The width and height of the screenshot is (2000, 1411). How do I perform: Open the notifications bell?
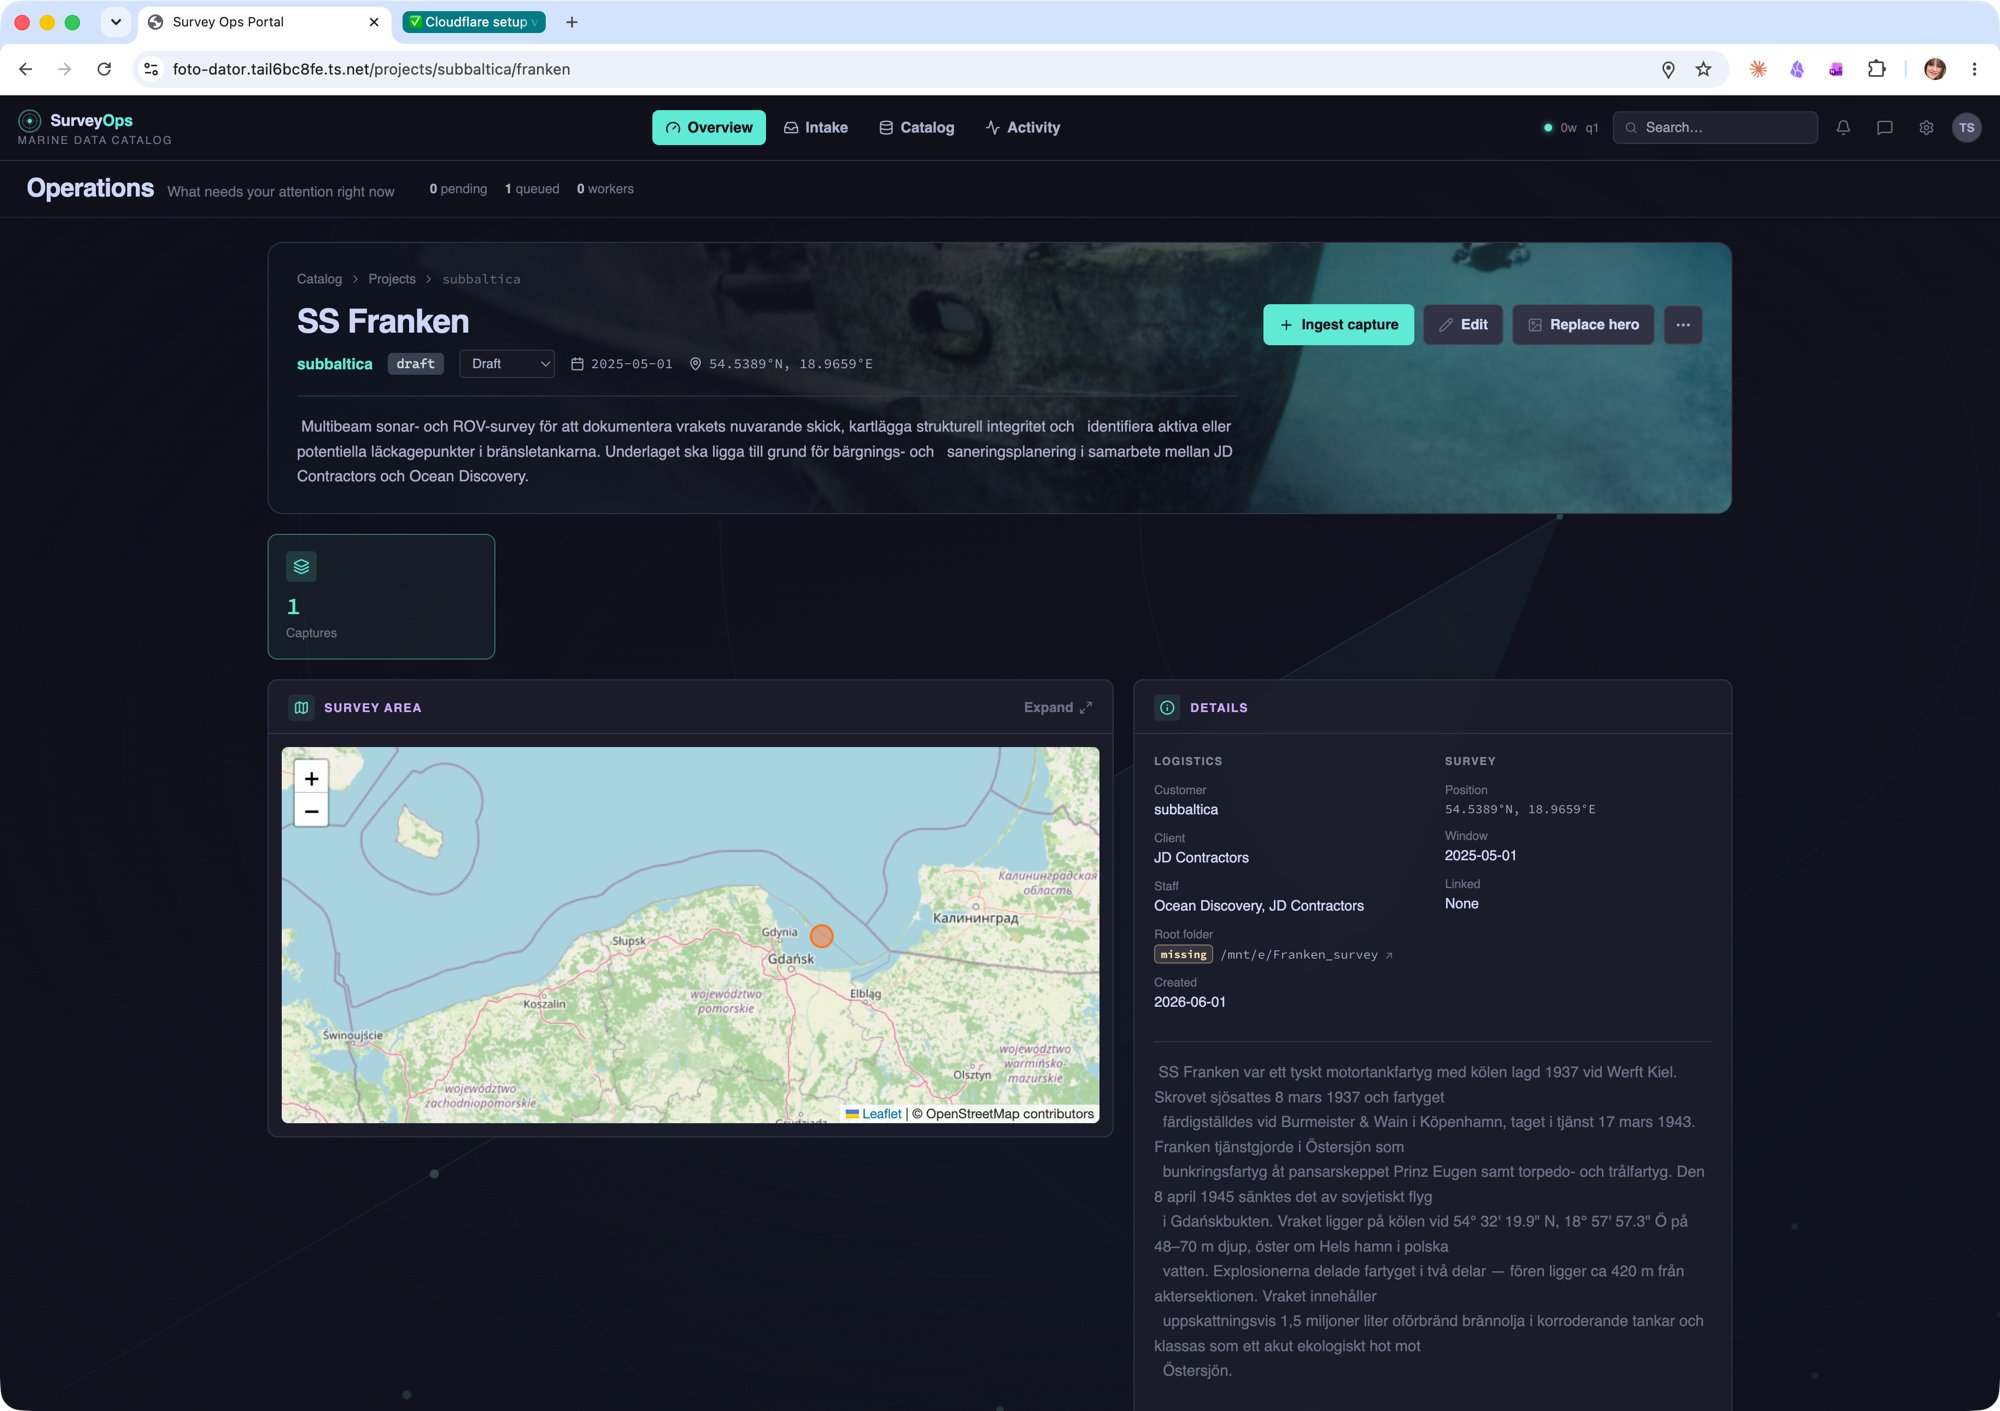(1843, 128)
